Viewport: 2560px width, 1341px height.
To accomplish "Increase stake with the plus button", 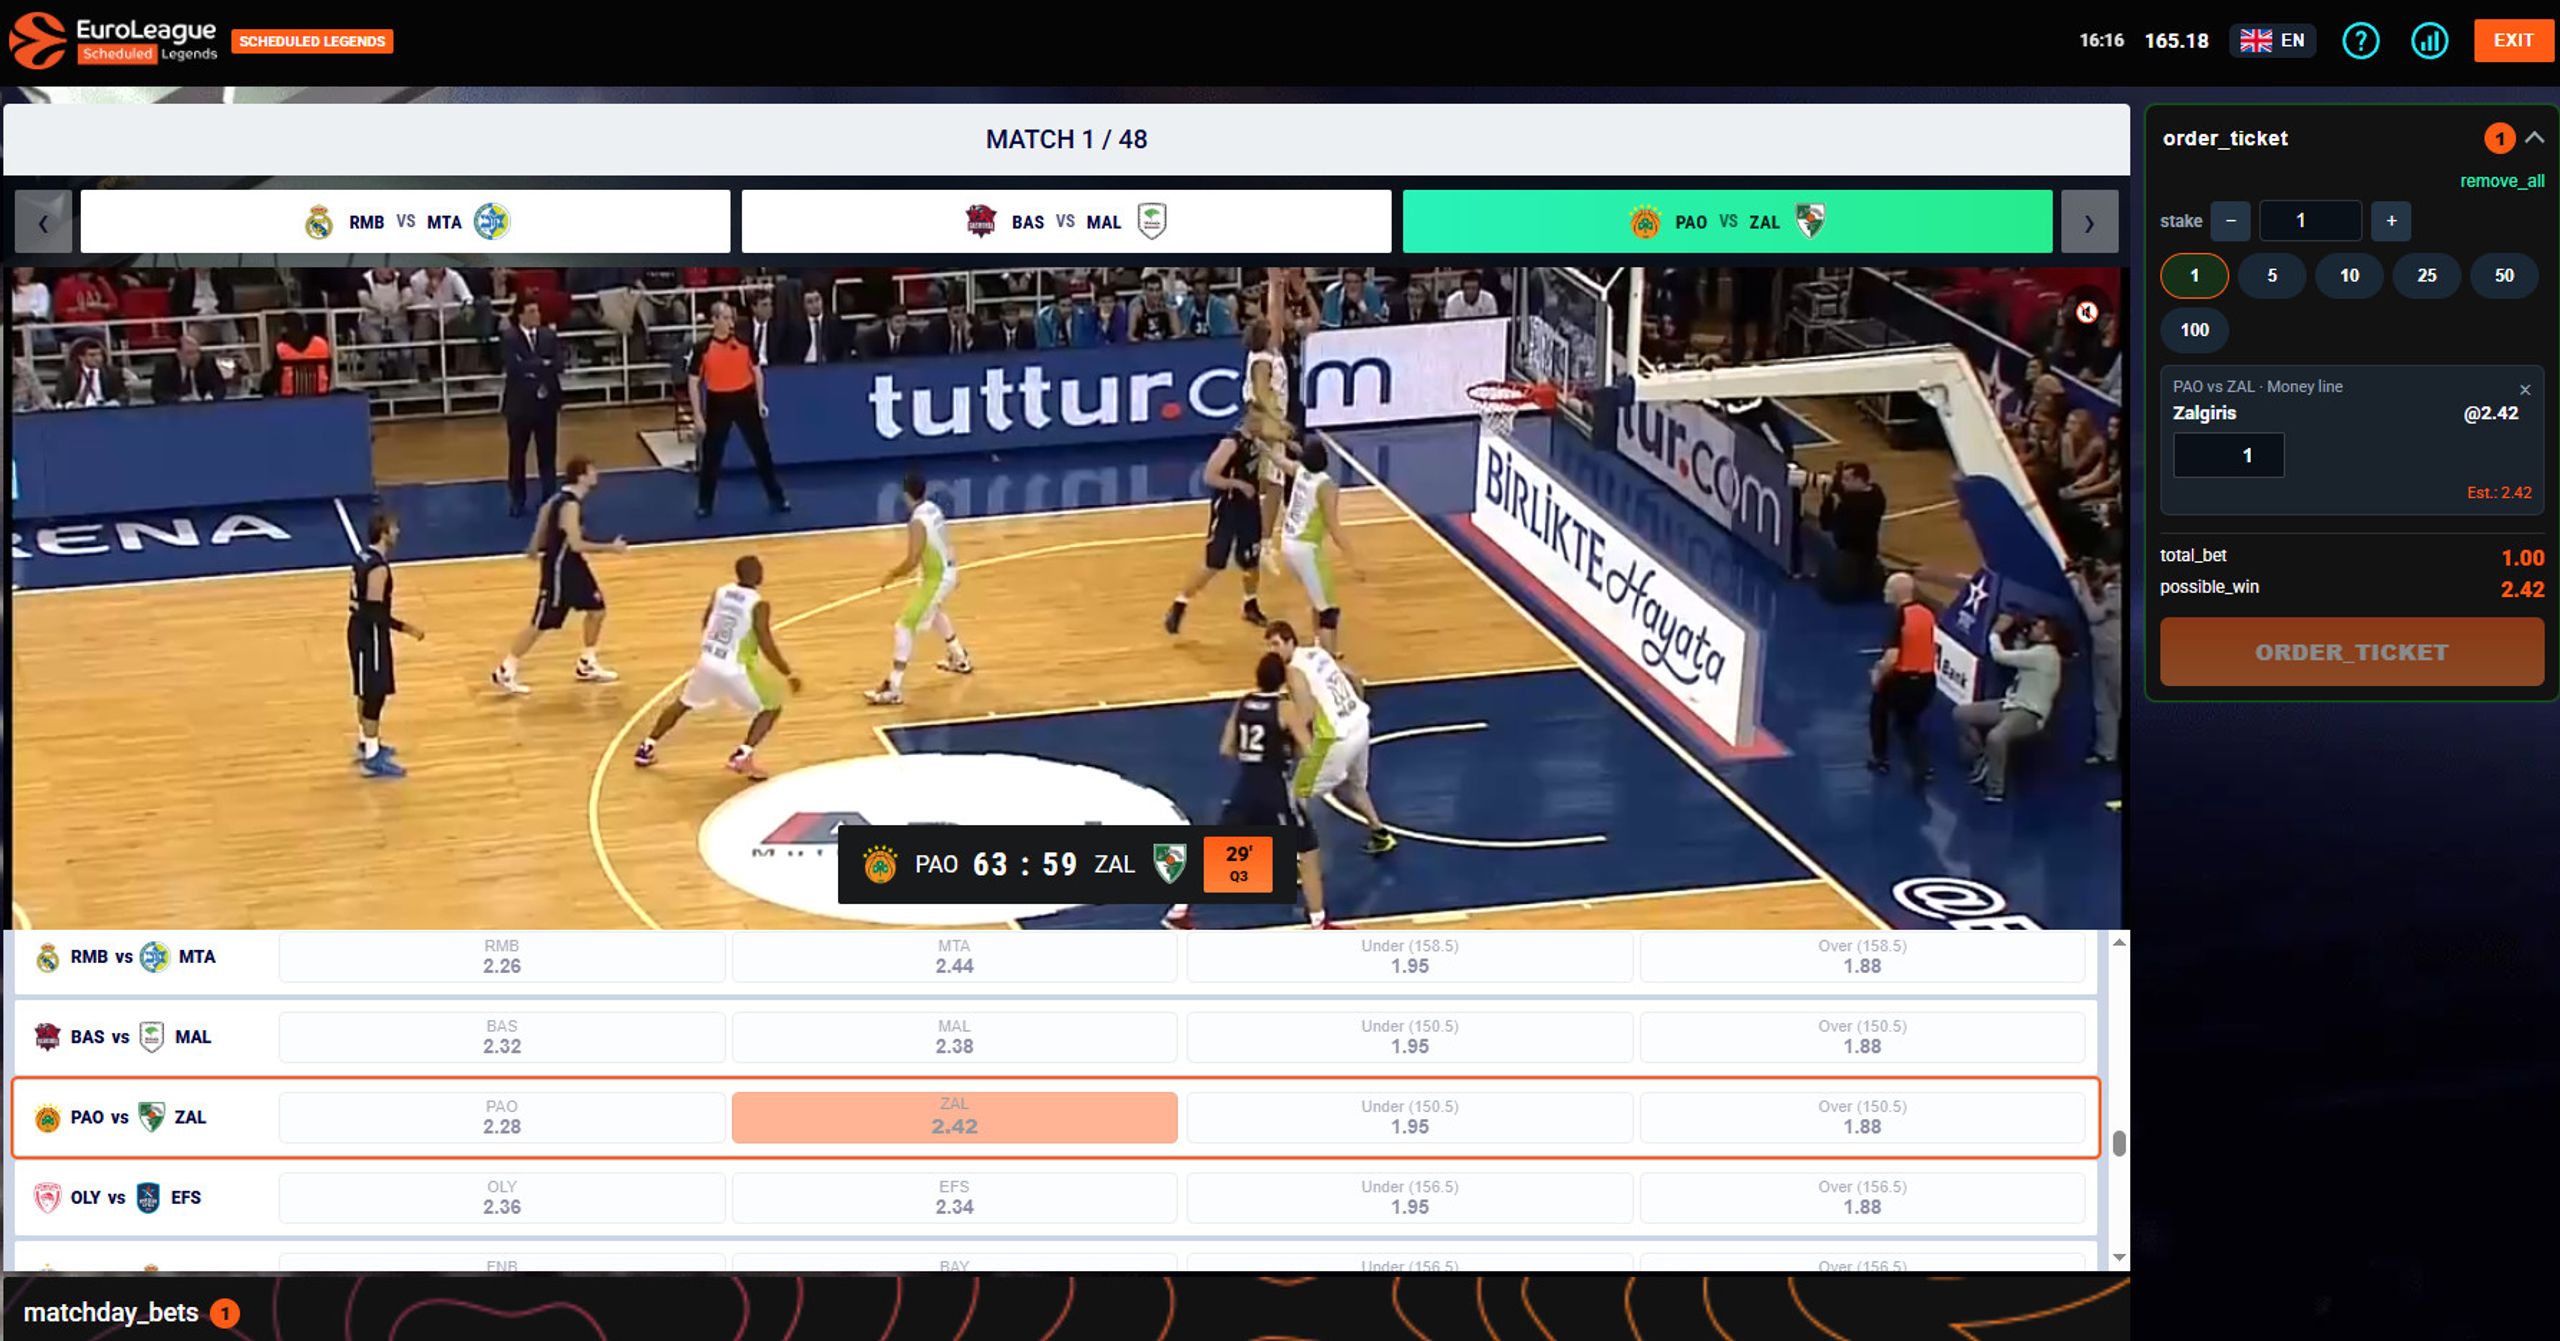I will point(2391,221).
